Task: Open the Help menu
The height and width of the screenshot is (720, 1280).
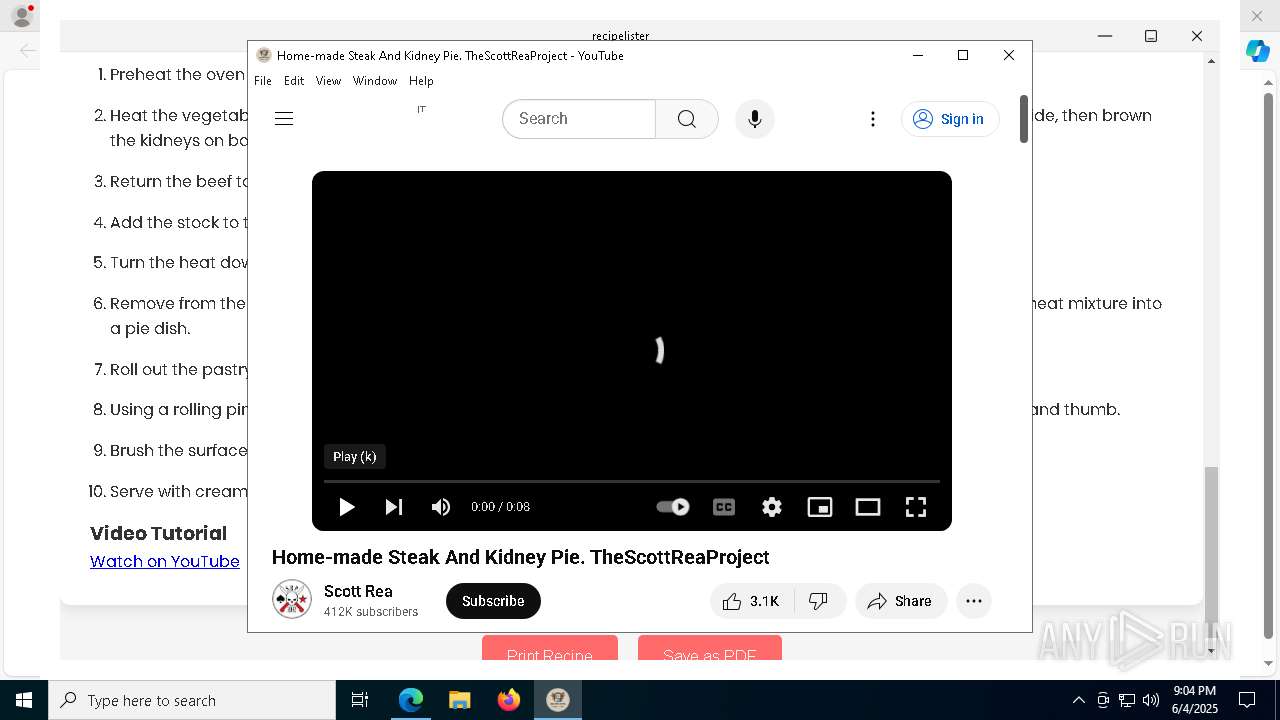Action: [x=421, y=81]
